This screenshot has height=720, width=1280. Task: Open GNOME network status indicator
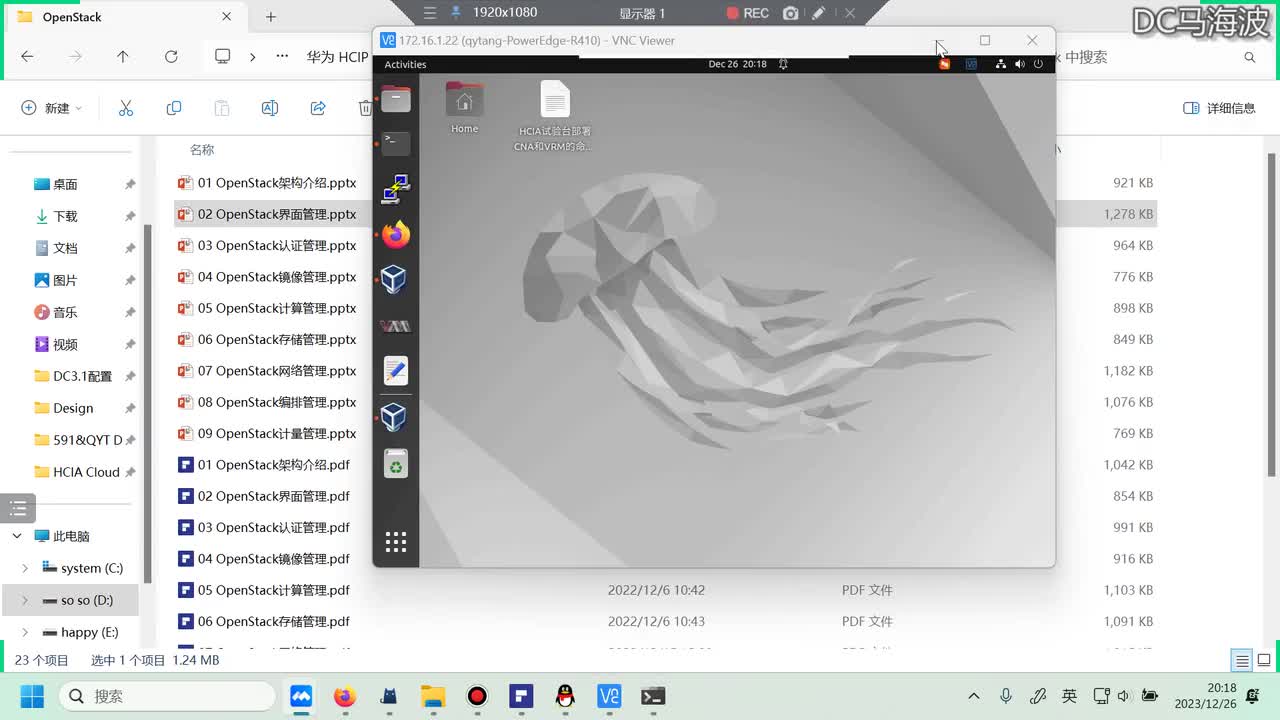pos(1000,64)
